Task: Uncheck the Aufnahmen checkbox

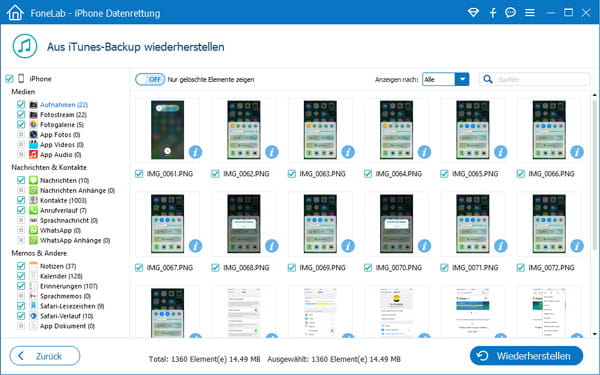Action: pos(21,104)
